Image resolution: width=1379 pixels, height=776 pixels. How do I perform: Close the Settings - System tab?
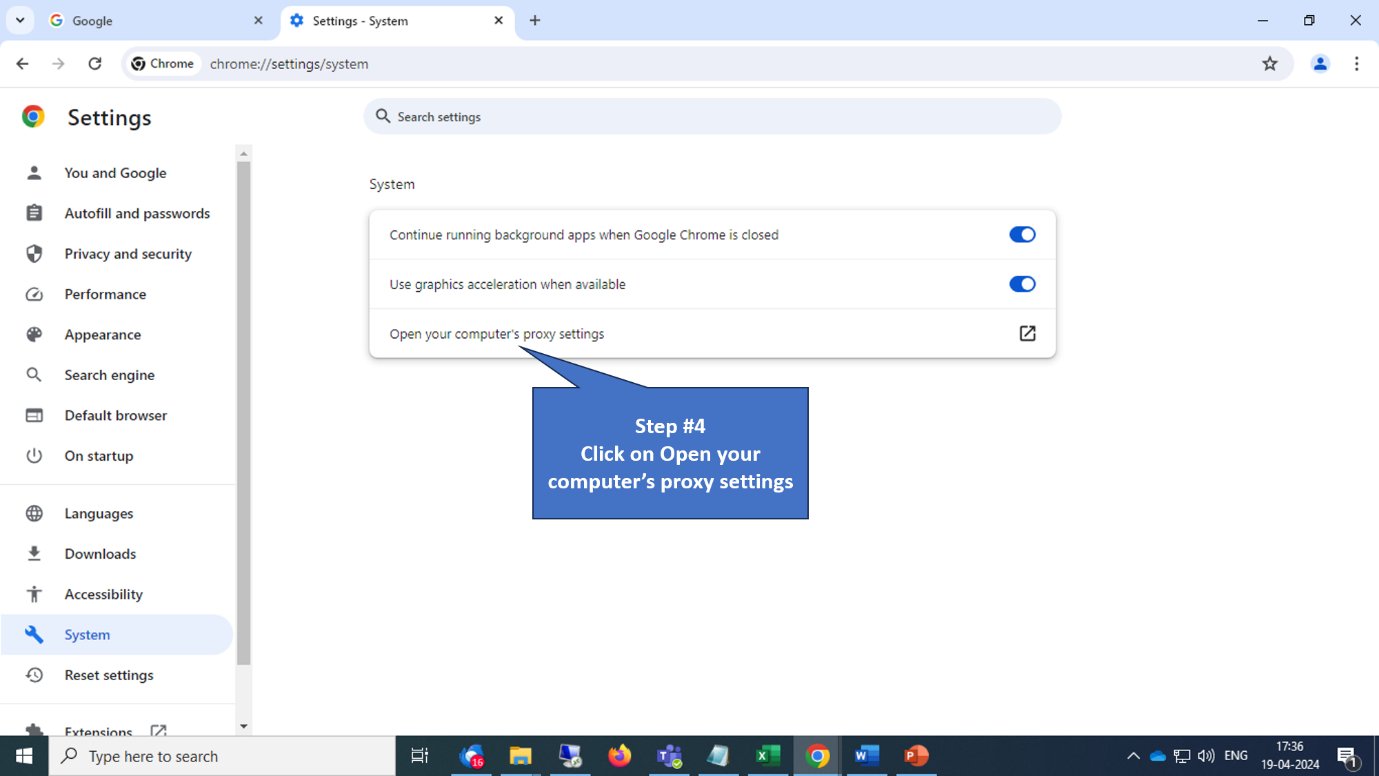(x=498, y=20)
